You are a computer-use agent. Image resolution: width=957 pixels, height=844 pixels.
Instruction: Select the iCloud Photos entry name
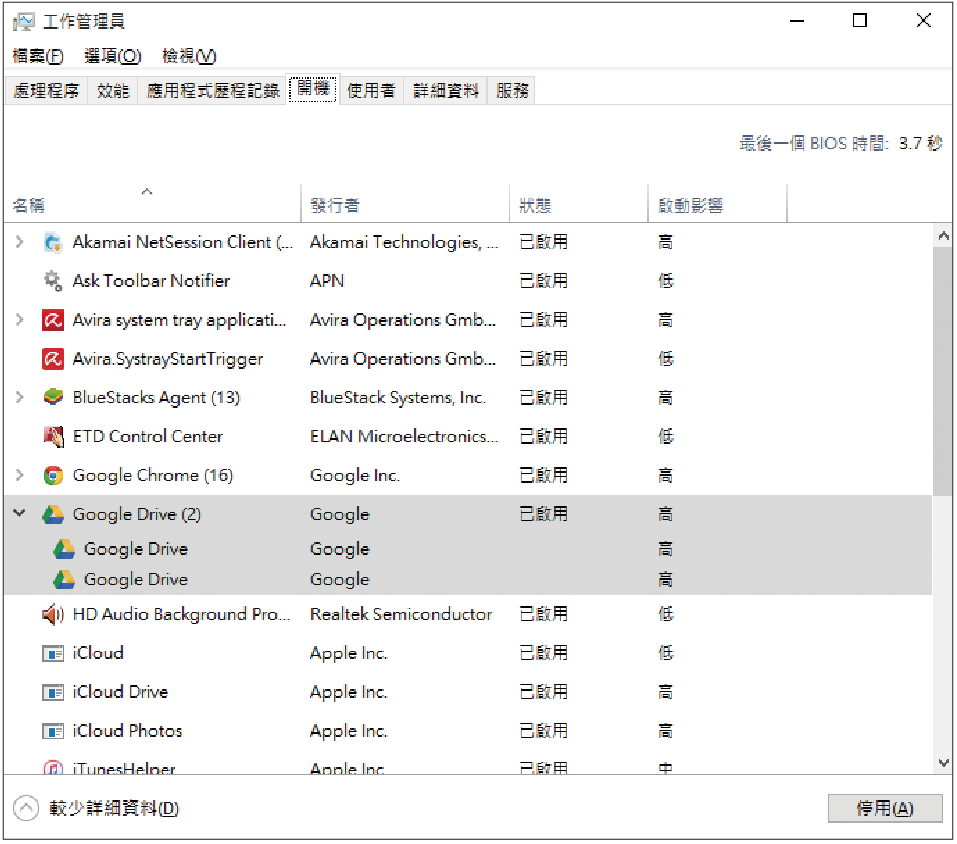(127, 731)
